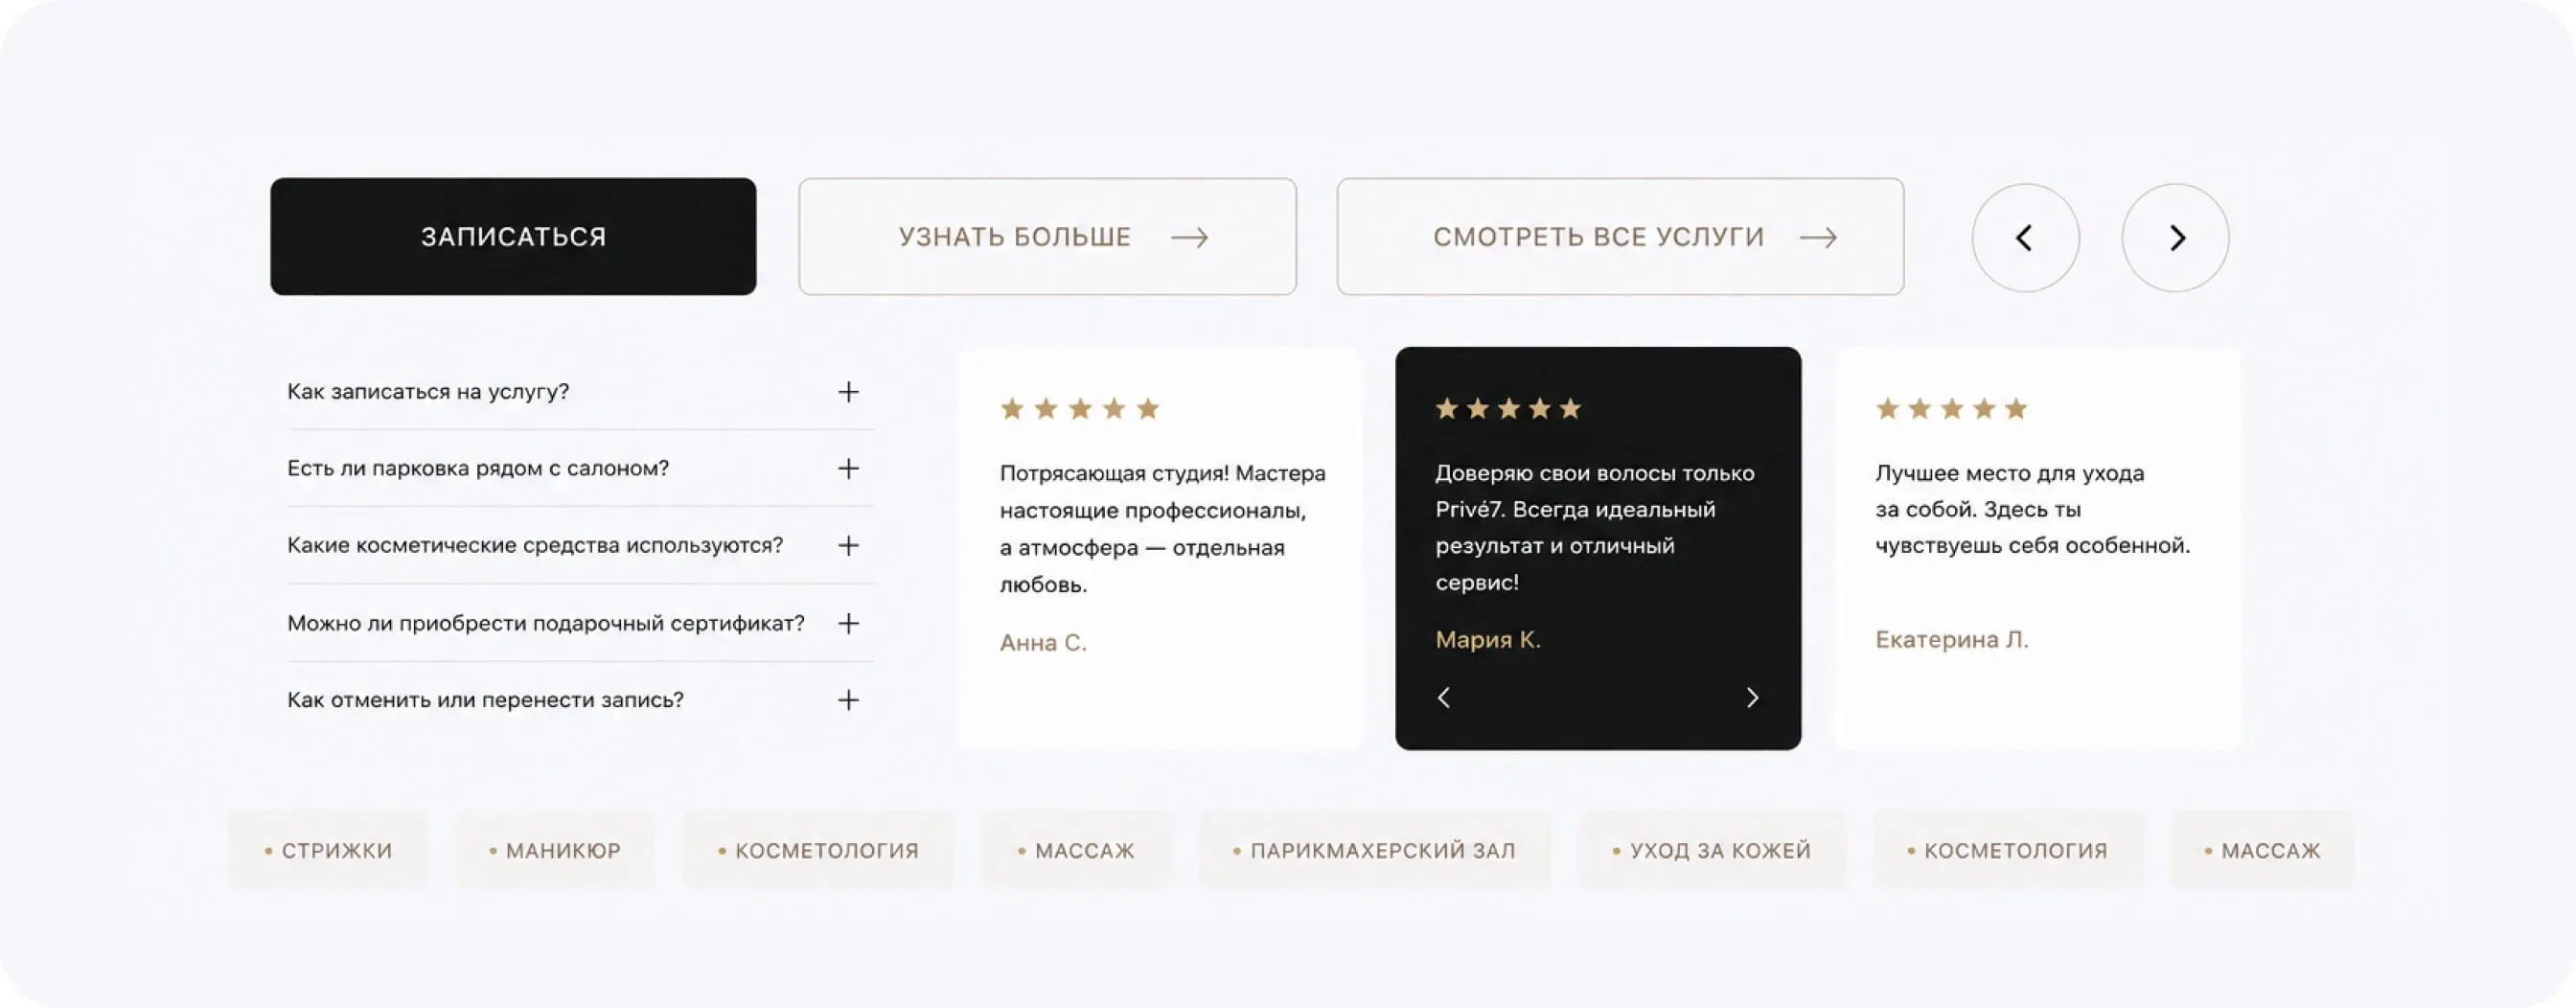Click the 'Лучшее место для ухода' review text
The width and height of the screenshot is (2576, 1008).
(x=2033, y=510)
